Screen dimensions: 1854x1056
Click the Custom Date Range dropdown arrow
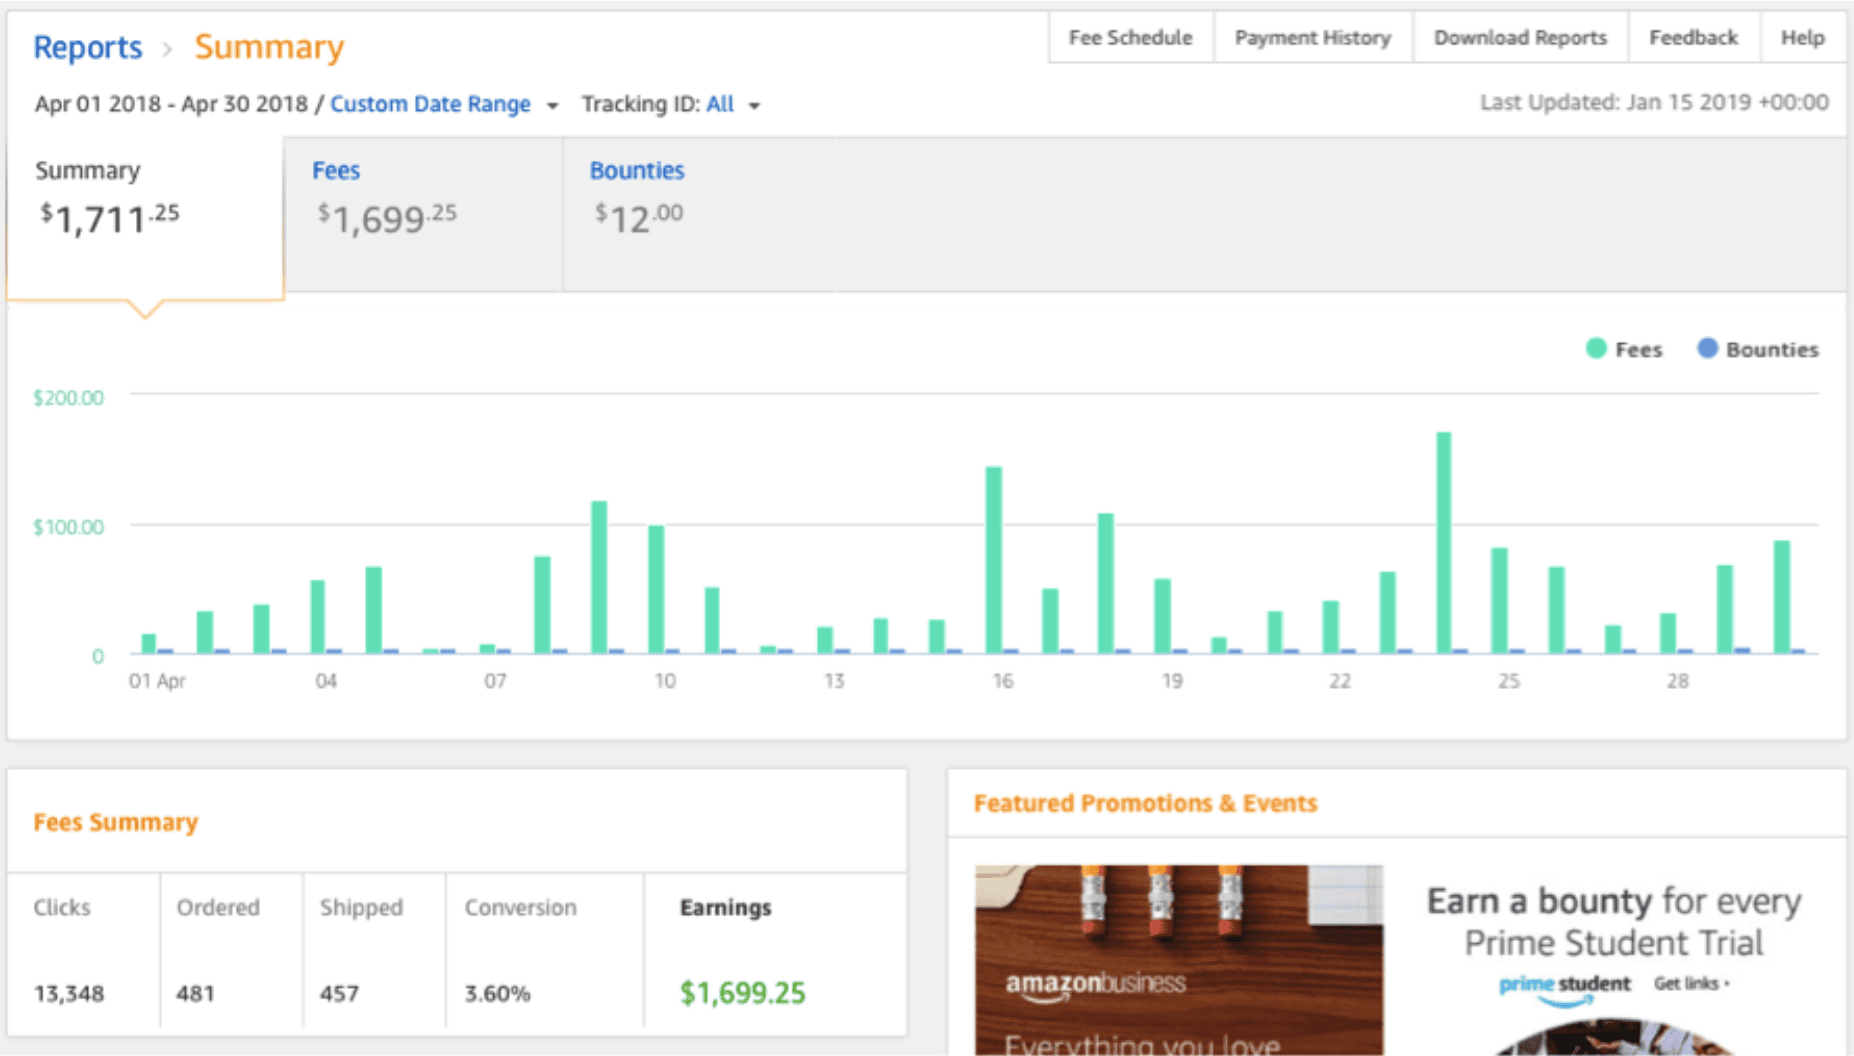tap(552, 106)
